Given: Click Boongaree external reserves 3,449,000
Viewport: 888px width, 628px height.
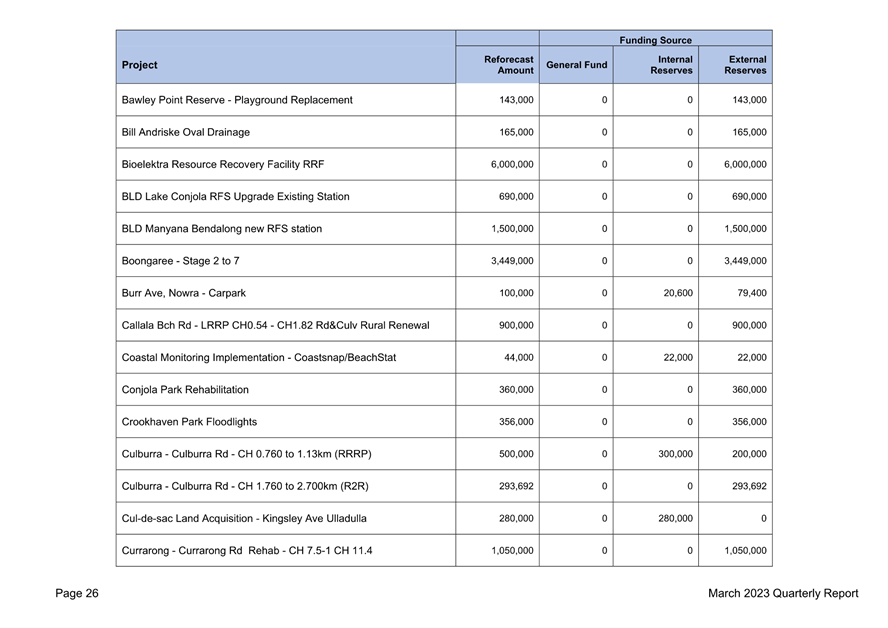Looking at the screenshot, I should click(x=745, y=261).
